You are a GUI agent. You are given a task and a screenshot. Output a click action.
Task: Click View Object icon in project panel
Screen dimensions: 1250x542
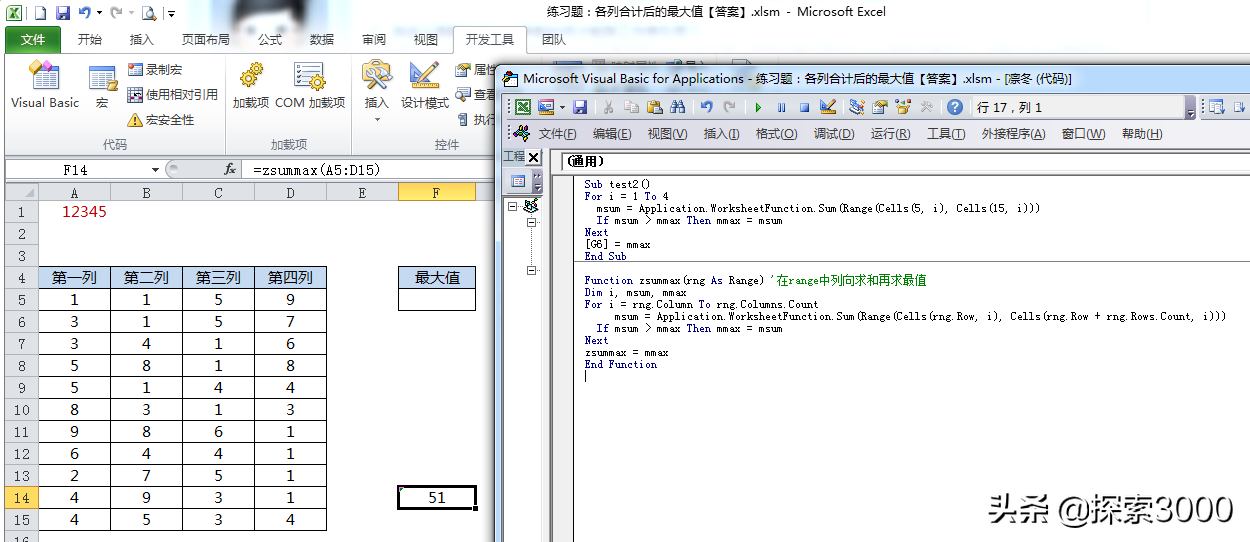(518, 181)
